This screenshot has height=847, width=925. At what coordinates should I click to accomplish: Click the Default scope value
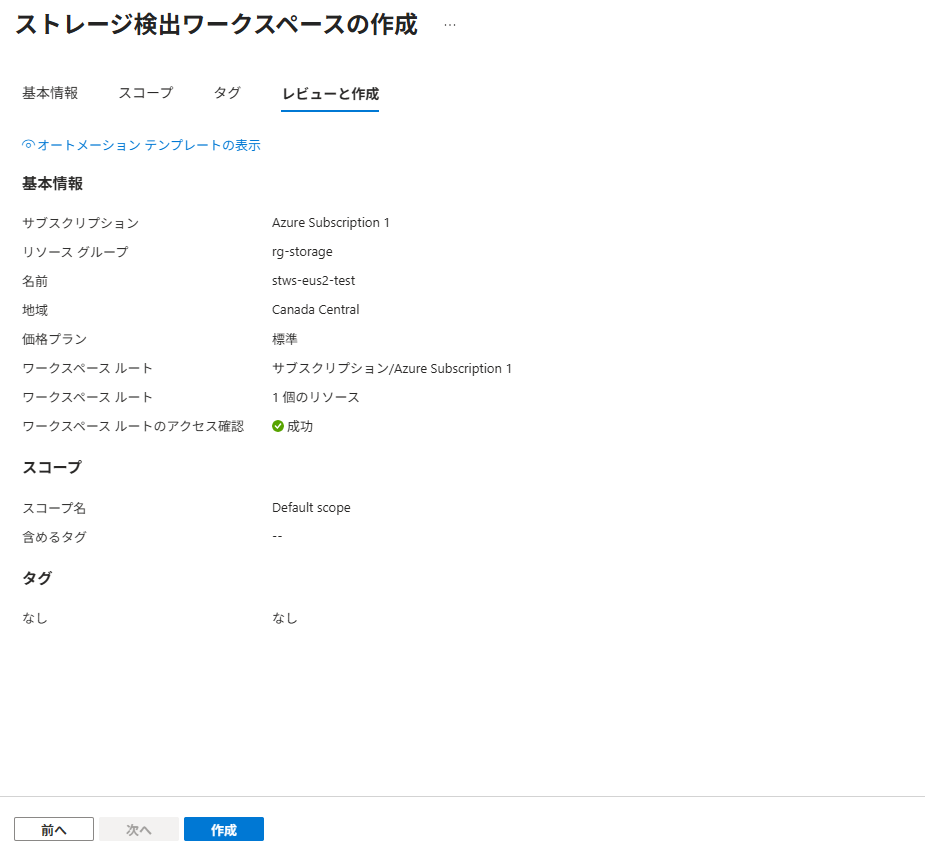pyautogui.click(x=311, y=507)
